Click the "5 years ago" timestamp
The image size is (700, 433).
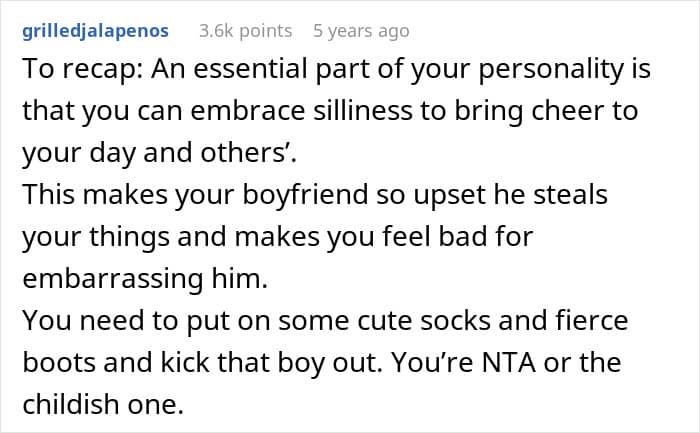(x=361, y=31)
